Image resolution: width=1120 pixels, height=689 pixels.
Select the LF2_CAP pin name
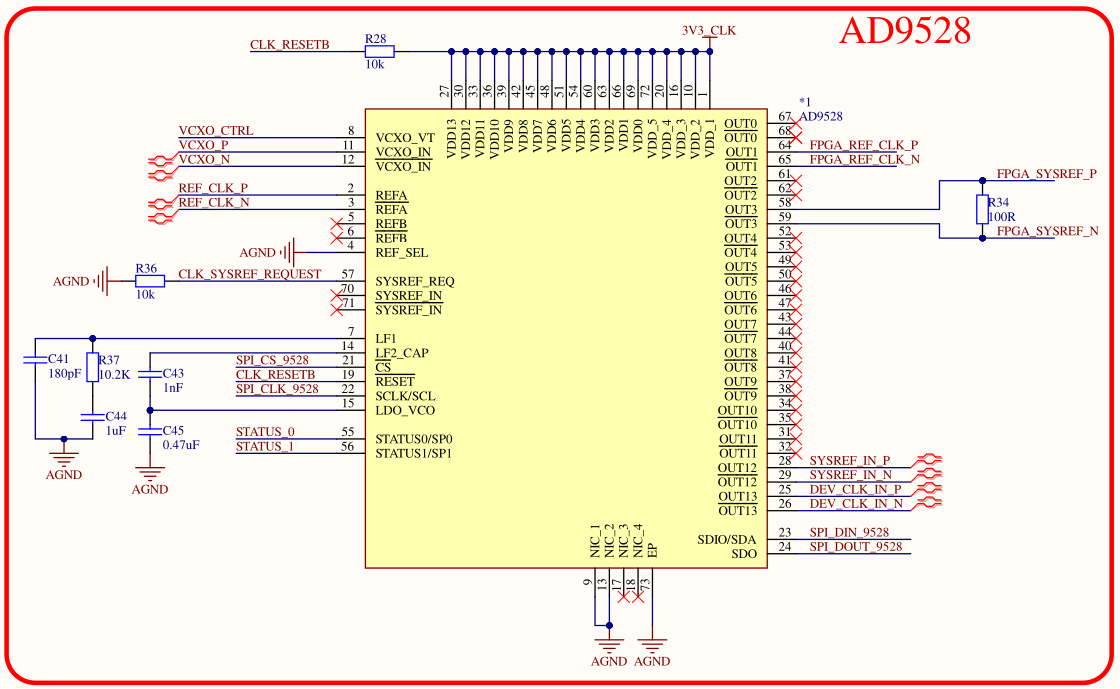401,353
